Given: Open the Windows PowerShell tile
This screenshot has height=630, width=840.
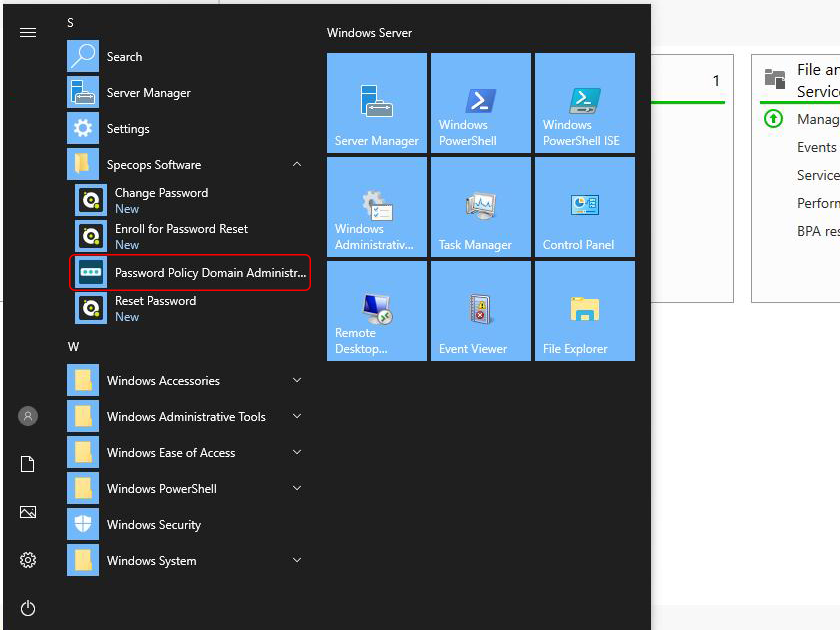Looking at the screenshot, I should click(481, 103).
